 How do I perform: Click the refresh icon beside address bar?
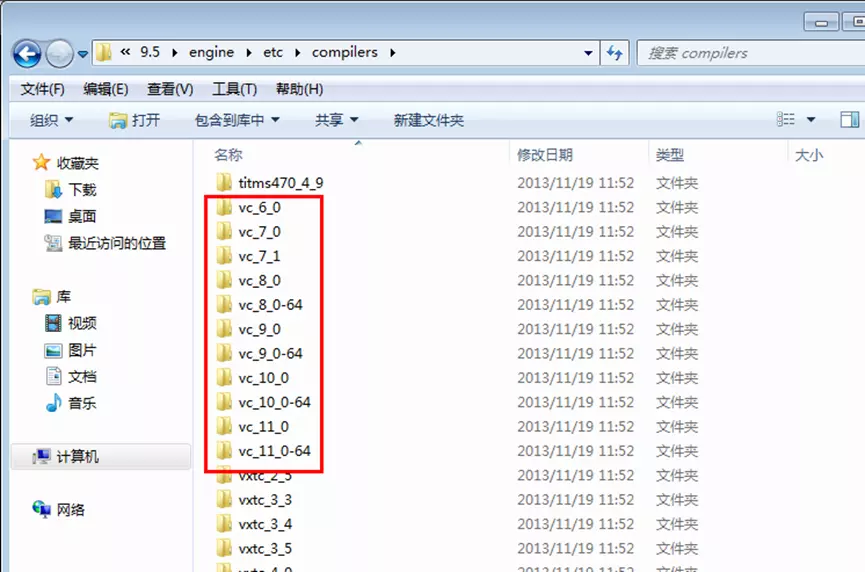pyautogui.click(x=615, y=53)
